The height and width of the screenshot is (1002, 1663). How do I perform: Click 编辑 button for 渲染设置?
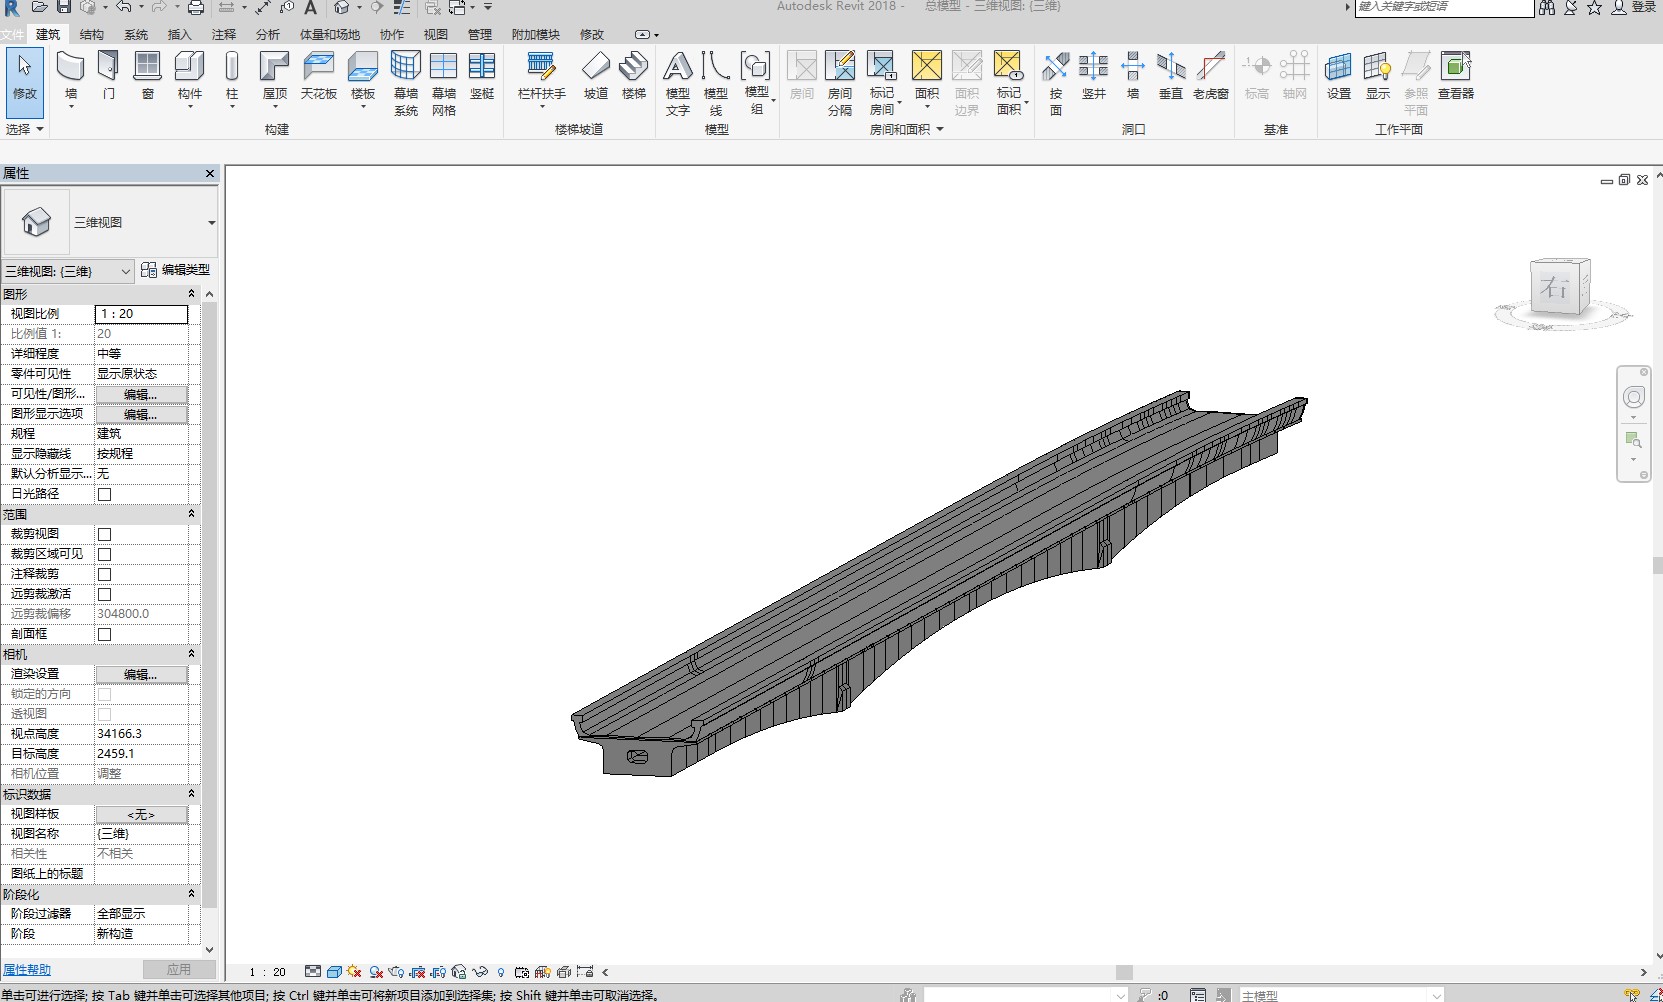[141, 674]
